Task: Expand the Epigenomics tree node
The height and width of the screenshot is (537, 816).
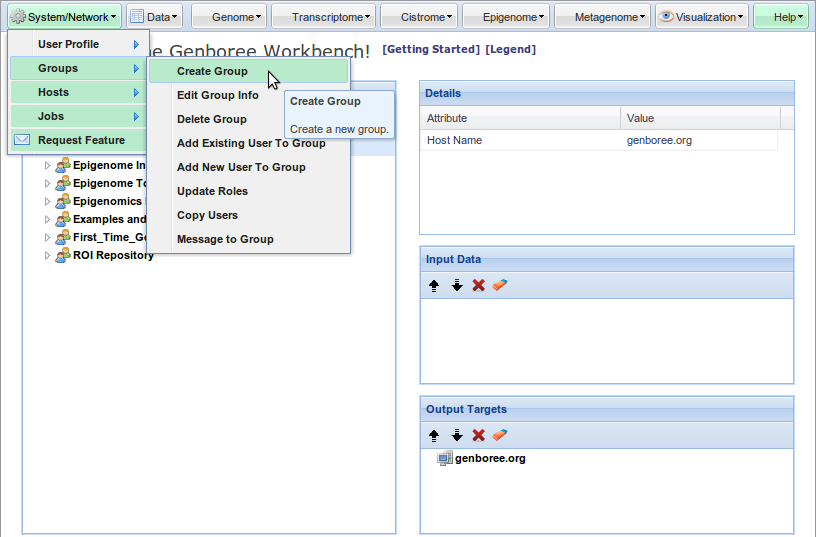Action: pos(46,201)
